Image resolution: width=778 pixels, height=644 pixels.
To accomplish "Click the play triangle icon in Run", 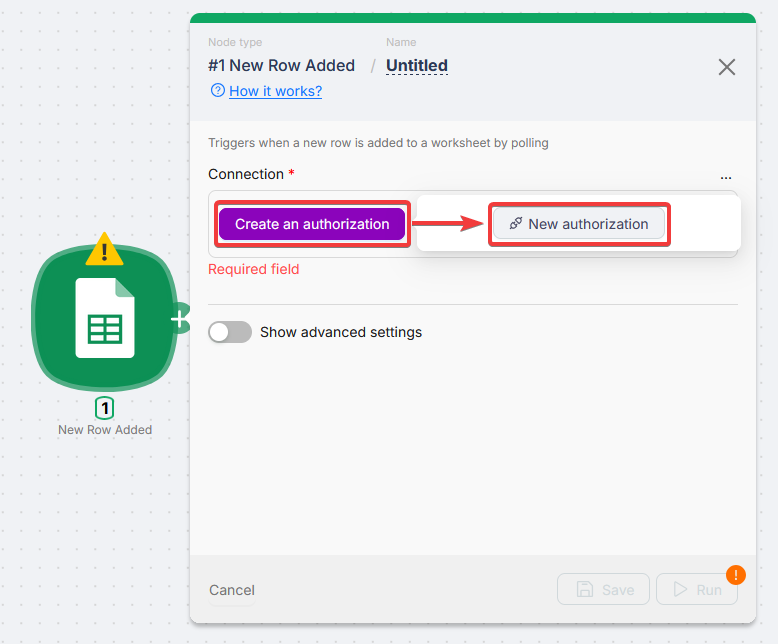I will tap(681, 590).
